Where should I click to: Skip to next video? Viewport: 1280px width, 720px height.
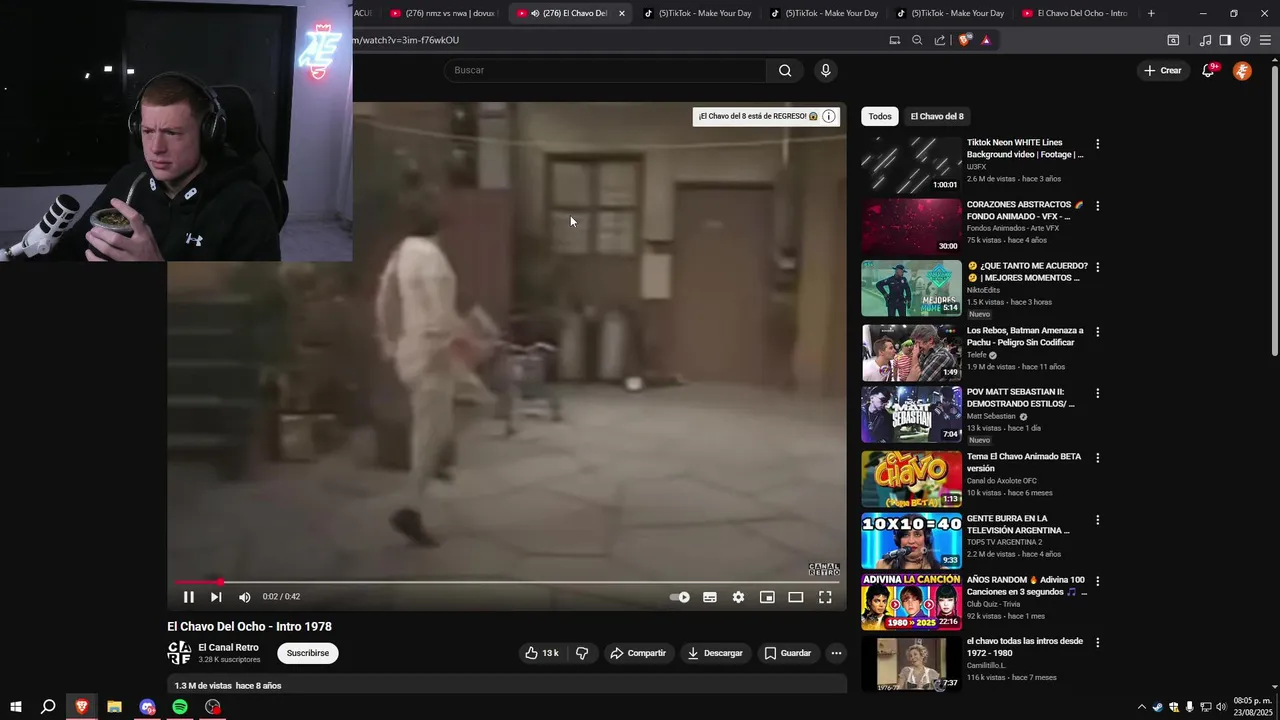coord(216,597)
